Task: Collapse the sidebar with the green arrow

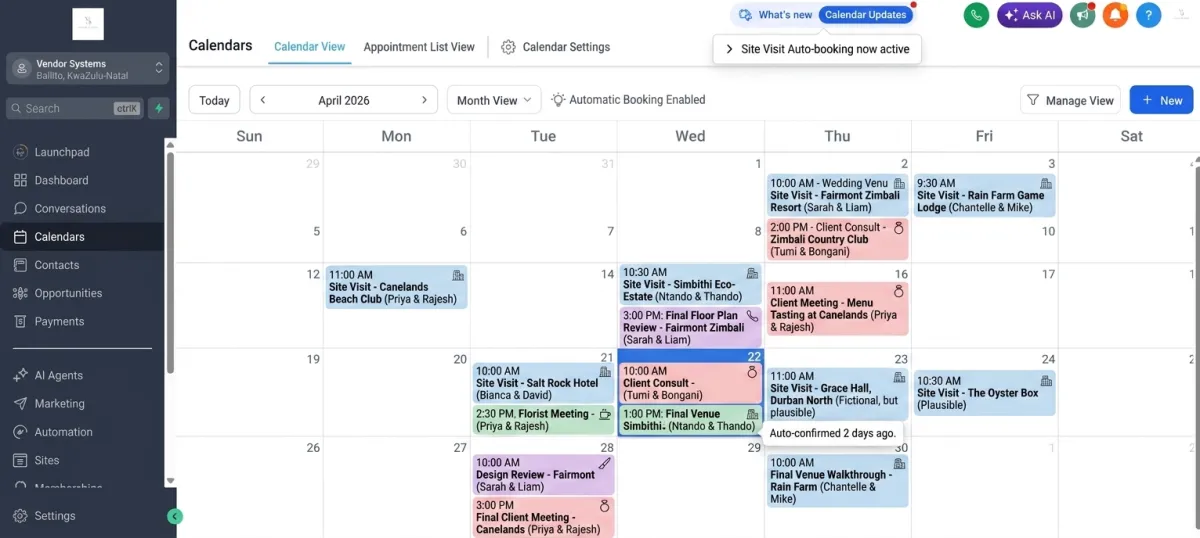Action: click(174, 516)
